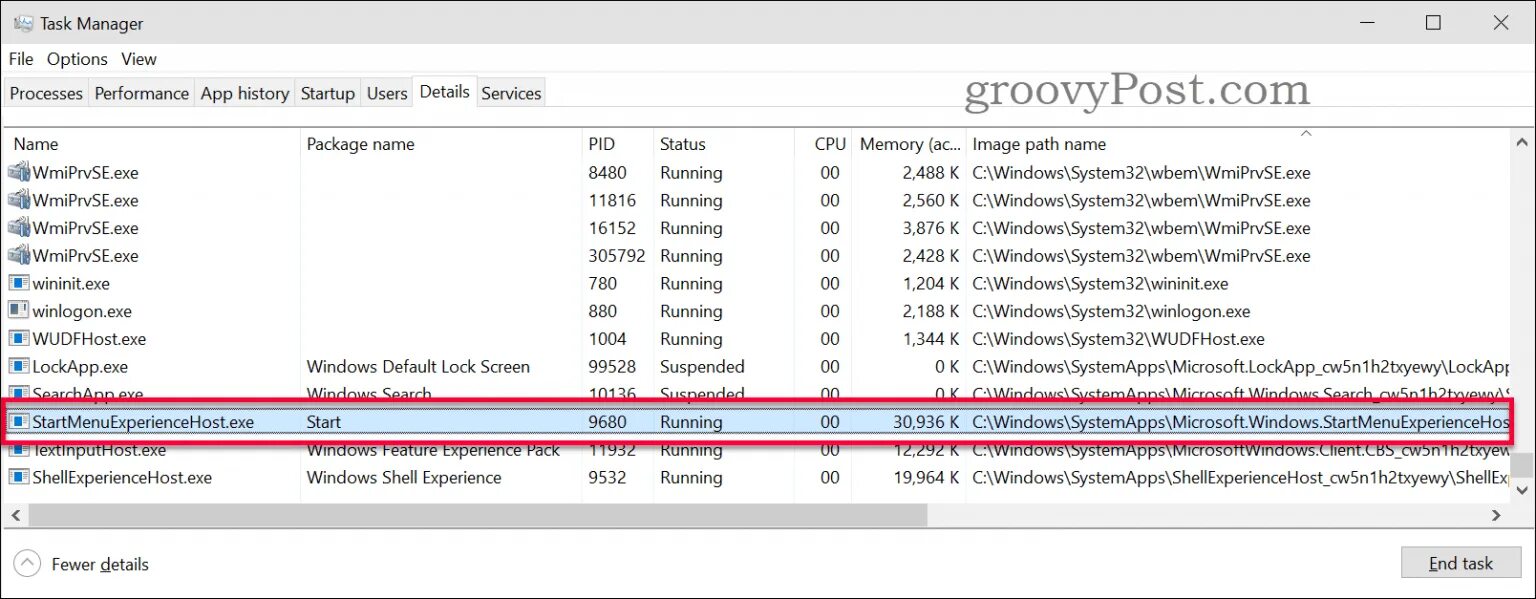Click the Windows Shell Experience package name

404,478
